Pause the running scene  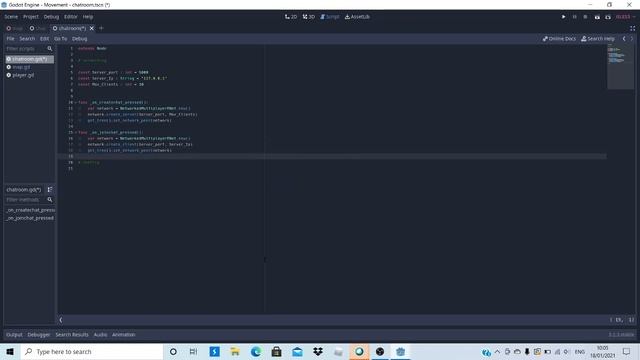[575, 17]
